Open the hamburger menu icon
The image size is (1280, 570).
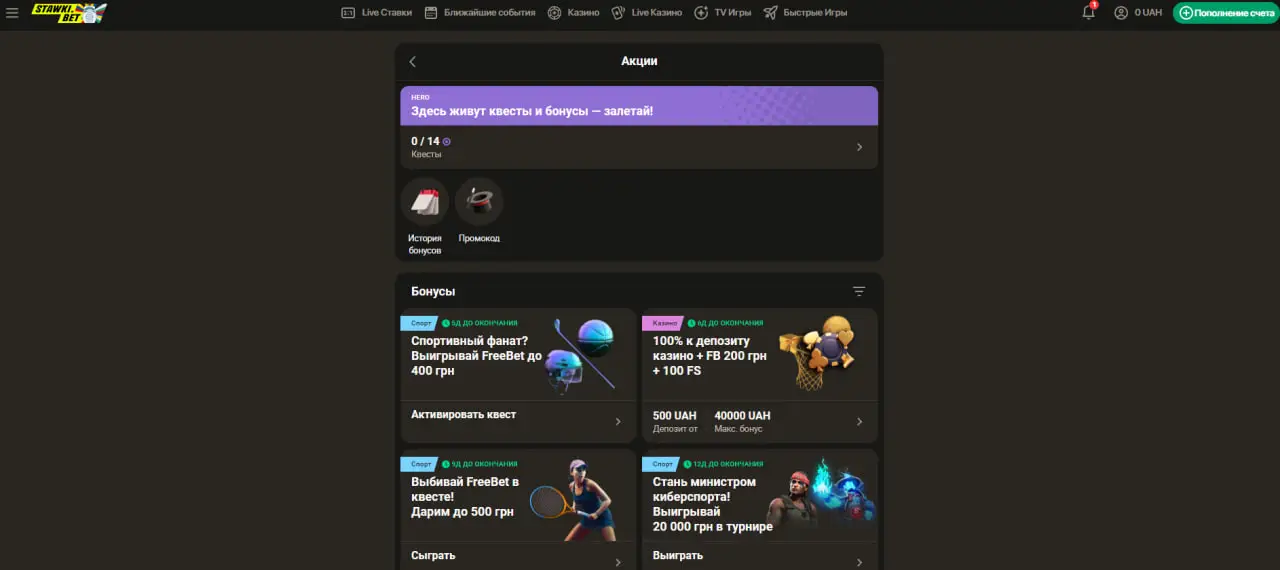12,13
